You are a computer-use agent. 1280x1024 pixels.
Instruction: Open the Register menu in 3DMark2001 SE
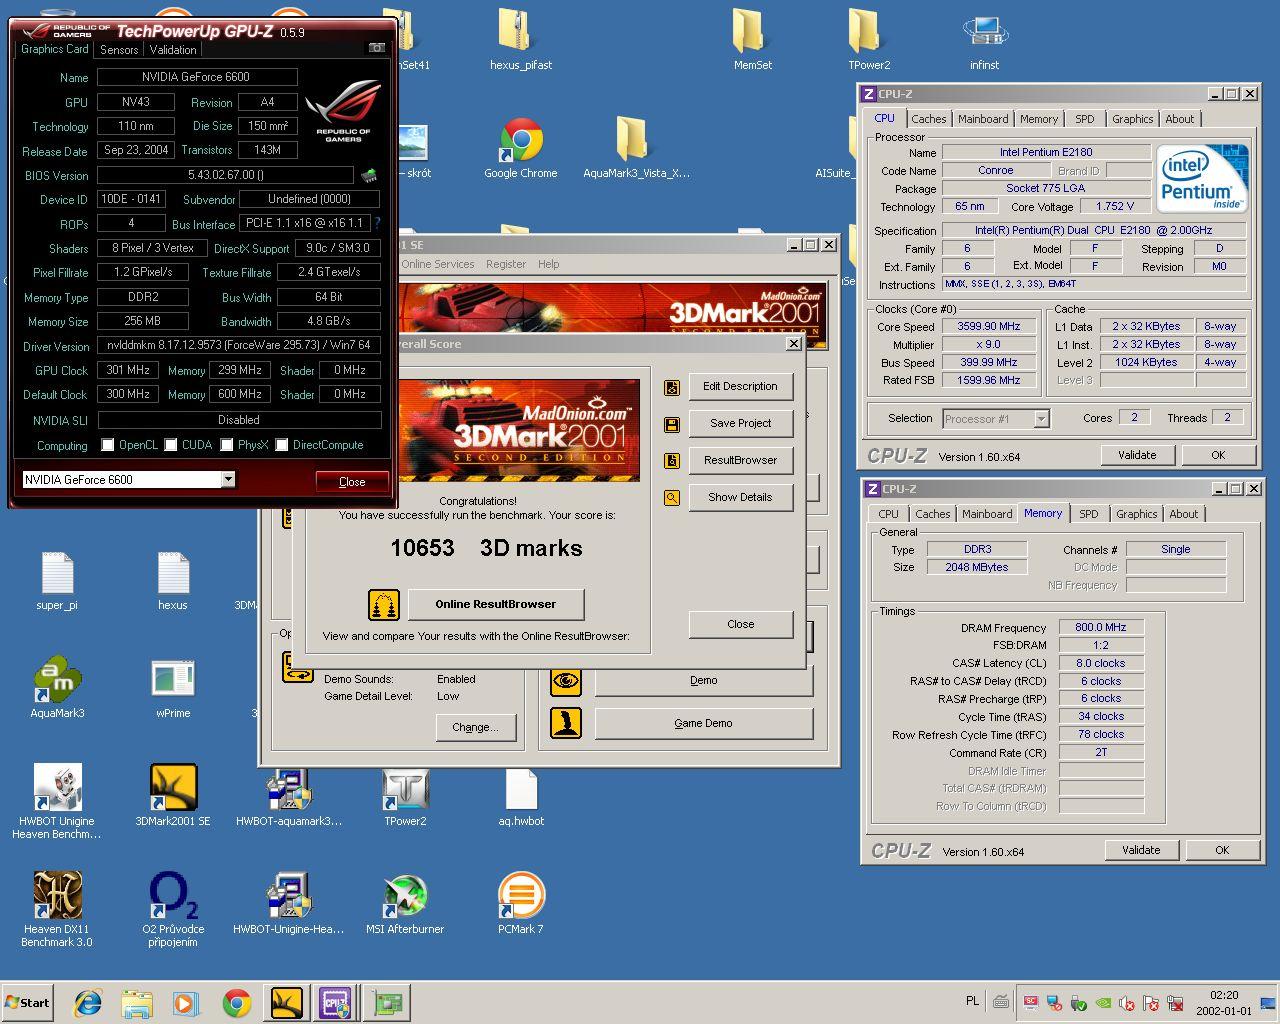pyautogui.click(x=506, y=264)
